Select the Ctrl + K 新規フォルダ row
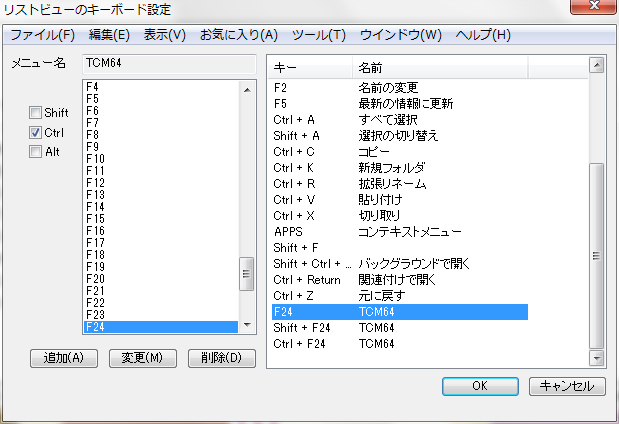The image size is (619, 424). coord(400,168)
